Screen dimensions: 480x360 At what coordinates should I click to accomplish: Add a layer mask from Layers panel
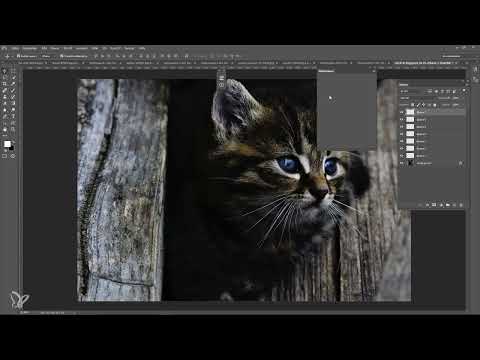434,205
